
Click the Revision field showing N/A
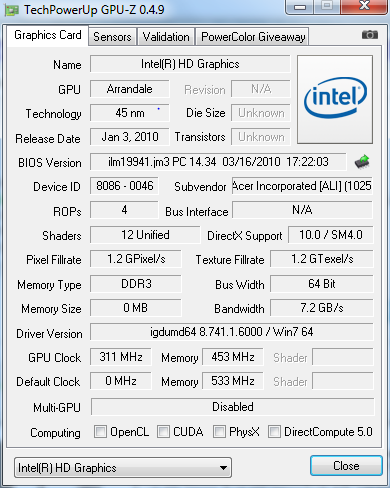261,89
